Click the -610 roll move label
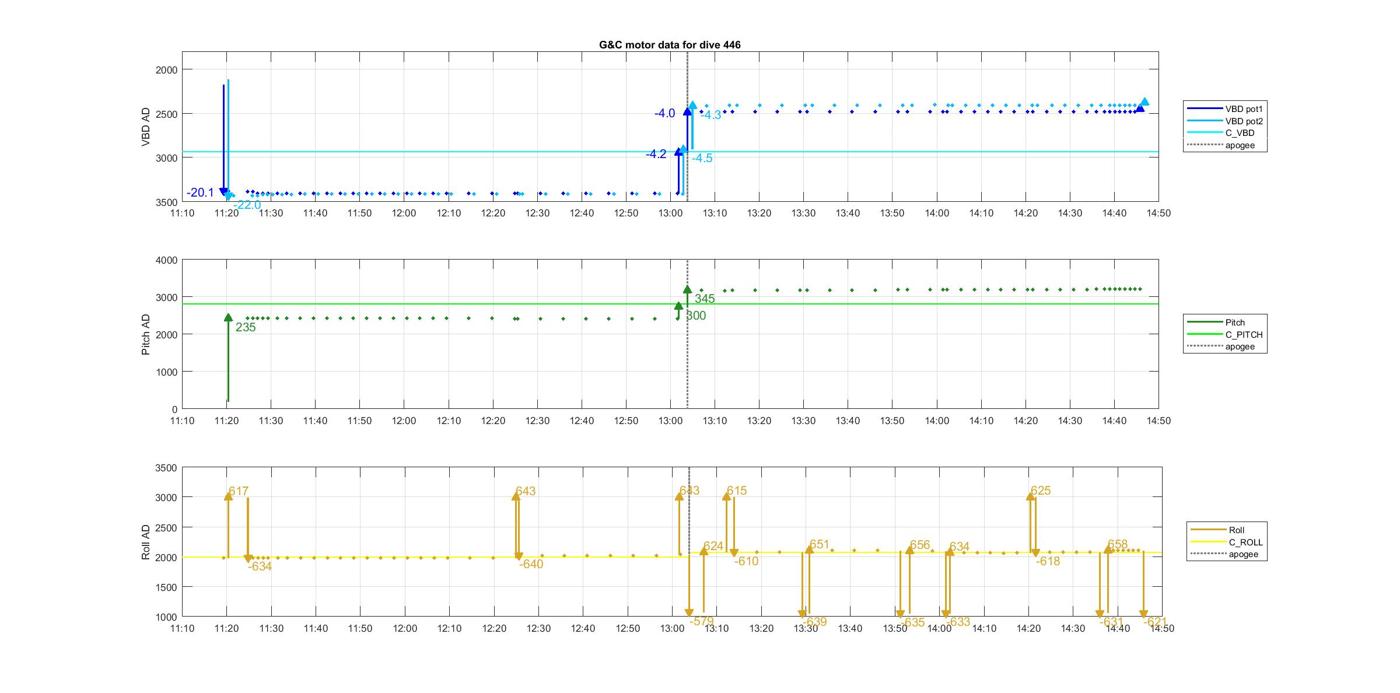Image resolution: width=1400 pixels, height=693 pixels. 746,561
